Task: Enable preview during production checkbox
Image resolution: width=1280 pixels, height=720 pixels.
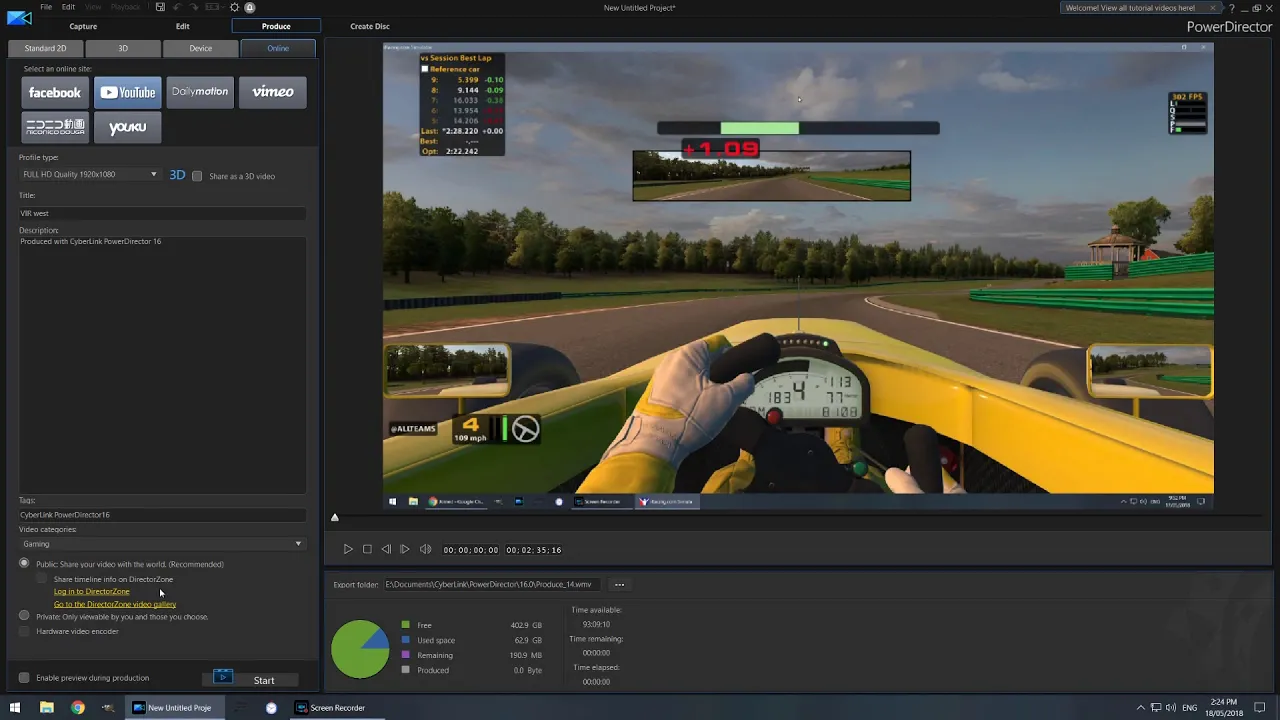Action: tap(24, 678)
